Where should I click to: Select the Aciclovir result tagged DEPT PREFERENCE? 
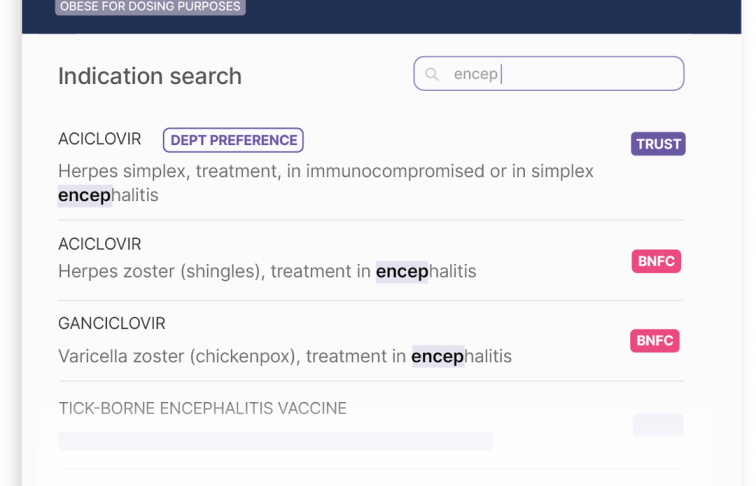(100, 140)
